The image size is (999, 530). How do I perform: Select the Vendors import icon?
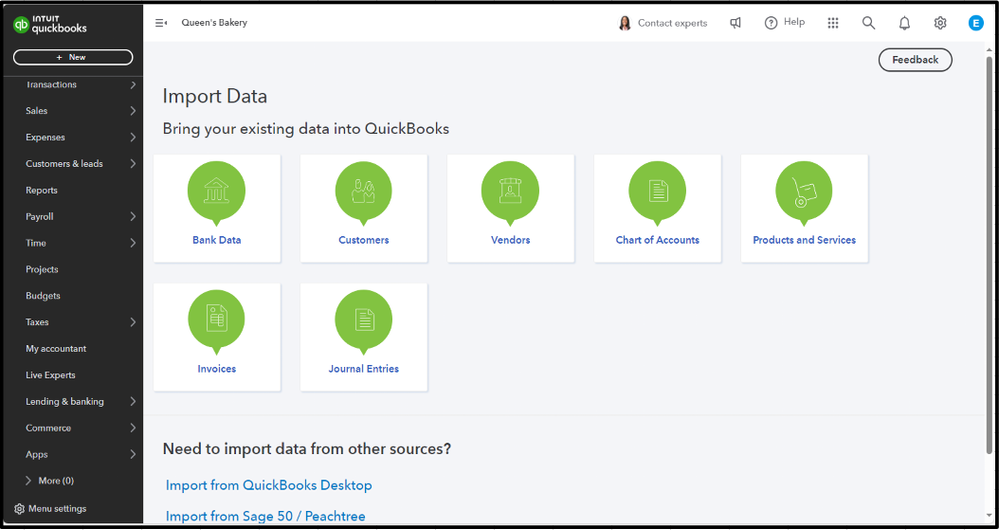510,190
